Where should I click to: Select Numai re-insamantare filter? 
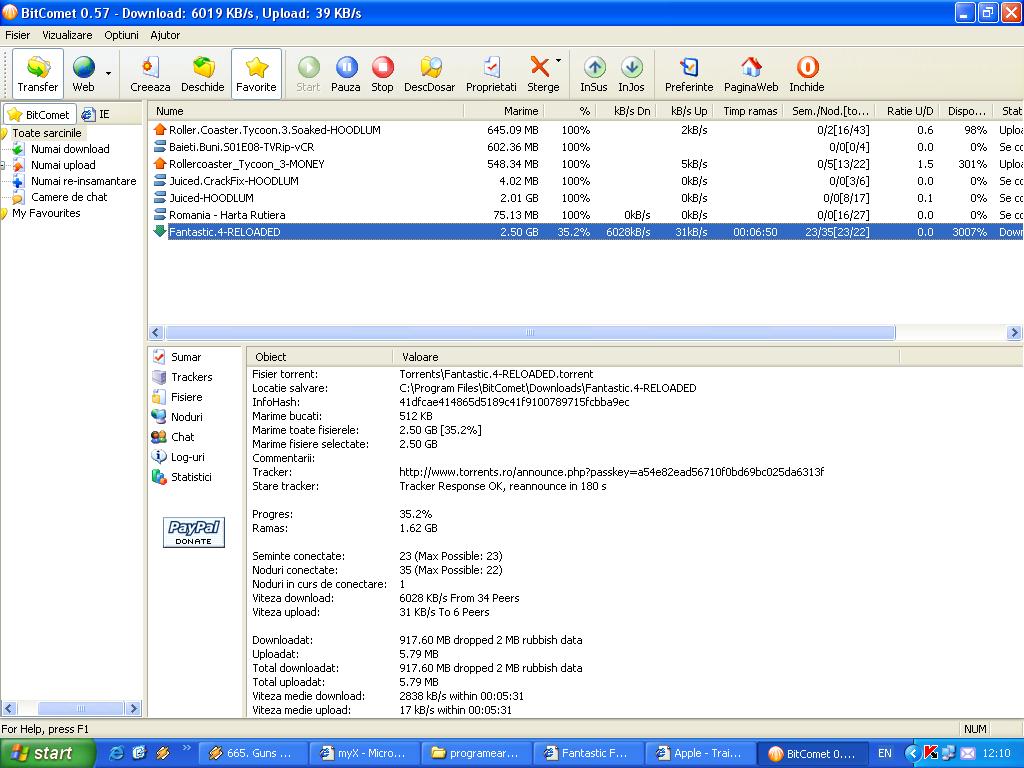(84, 181)
